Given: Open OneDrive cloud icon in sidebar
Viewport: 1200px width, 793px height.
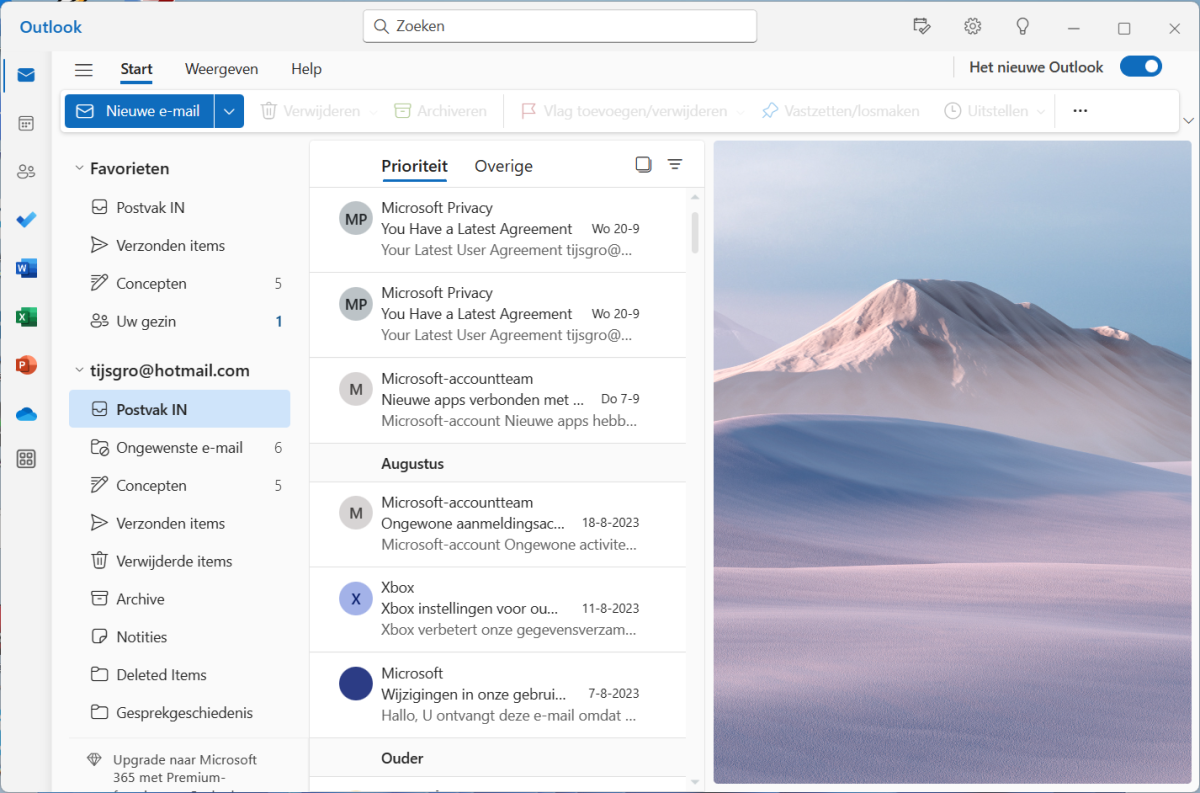Looking at the screenshot, I should 26,413.
